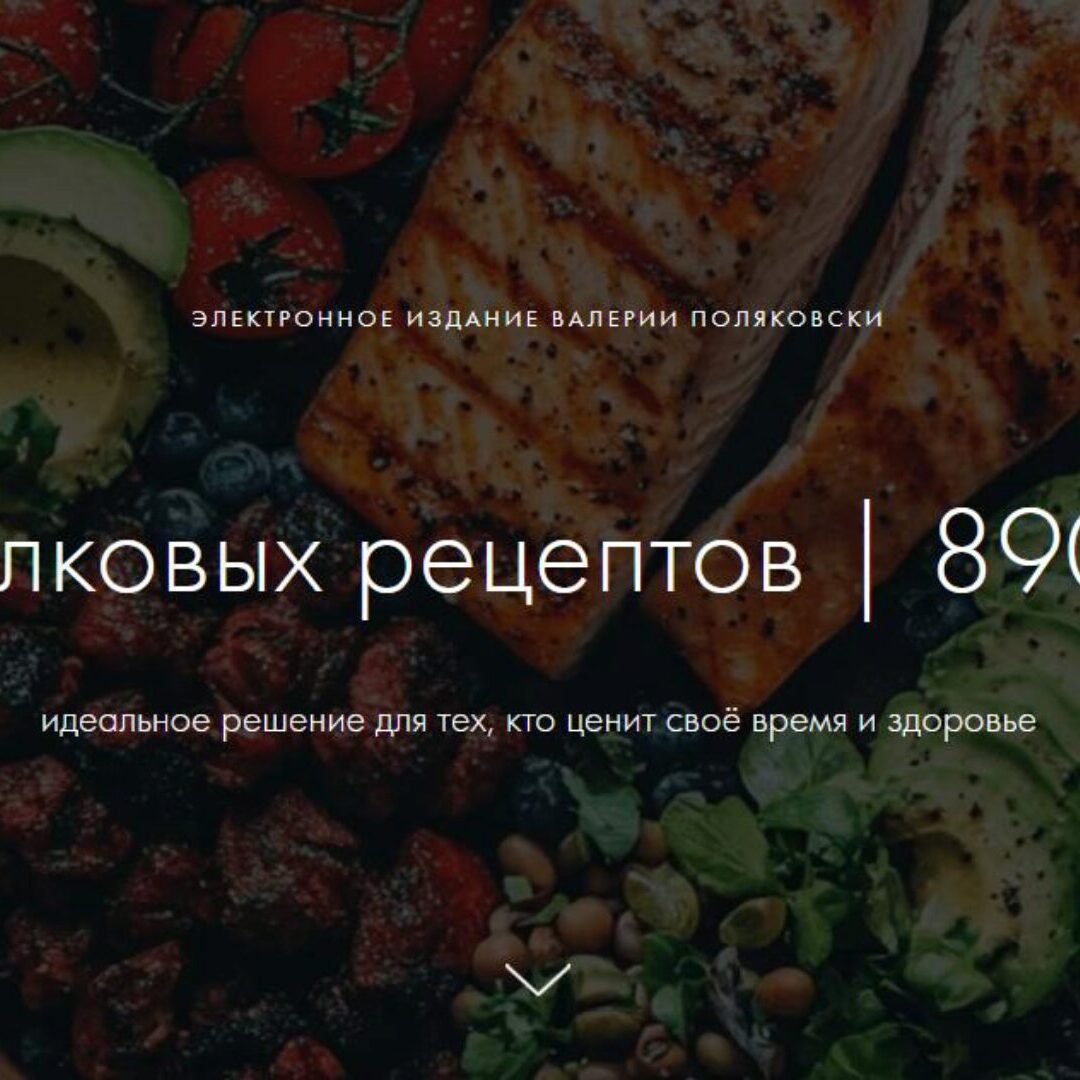1080x1080 pixels.
Task: Click the partially visible headline word 'лковых'
Action: pyautogui.click(x=161, y=566)
